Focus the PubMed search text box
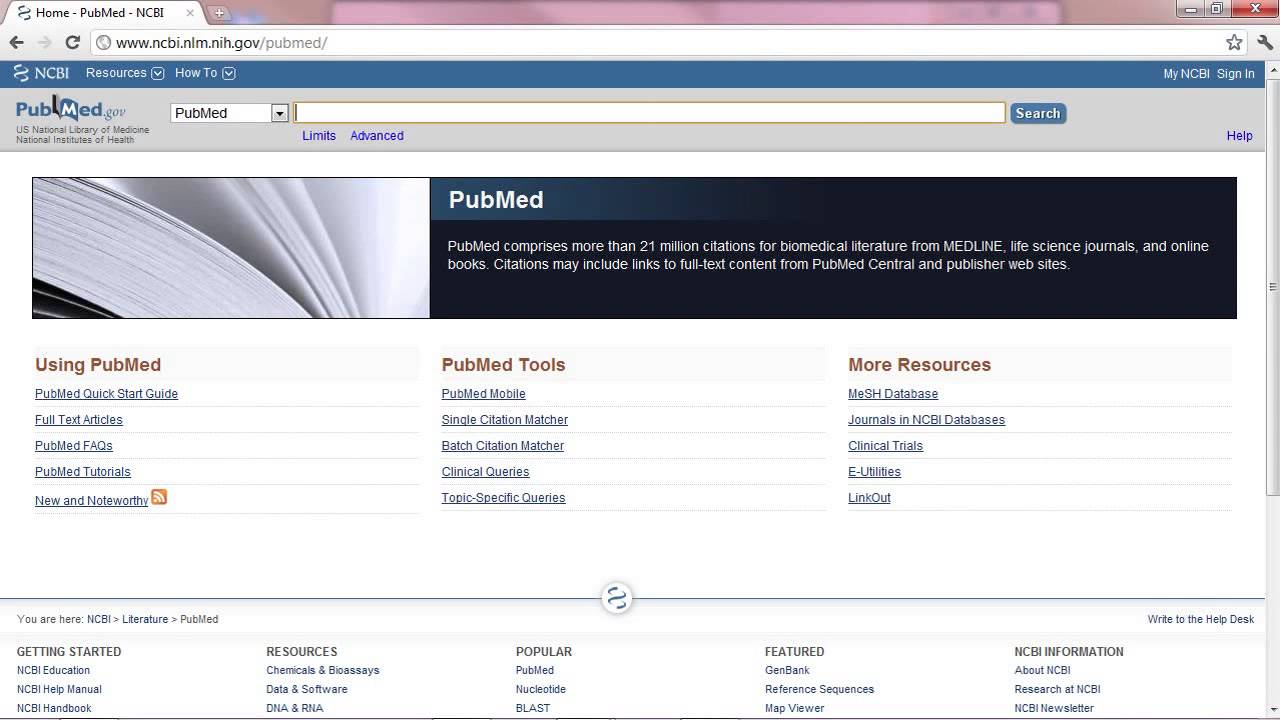 point(649,113)
